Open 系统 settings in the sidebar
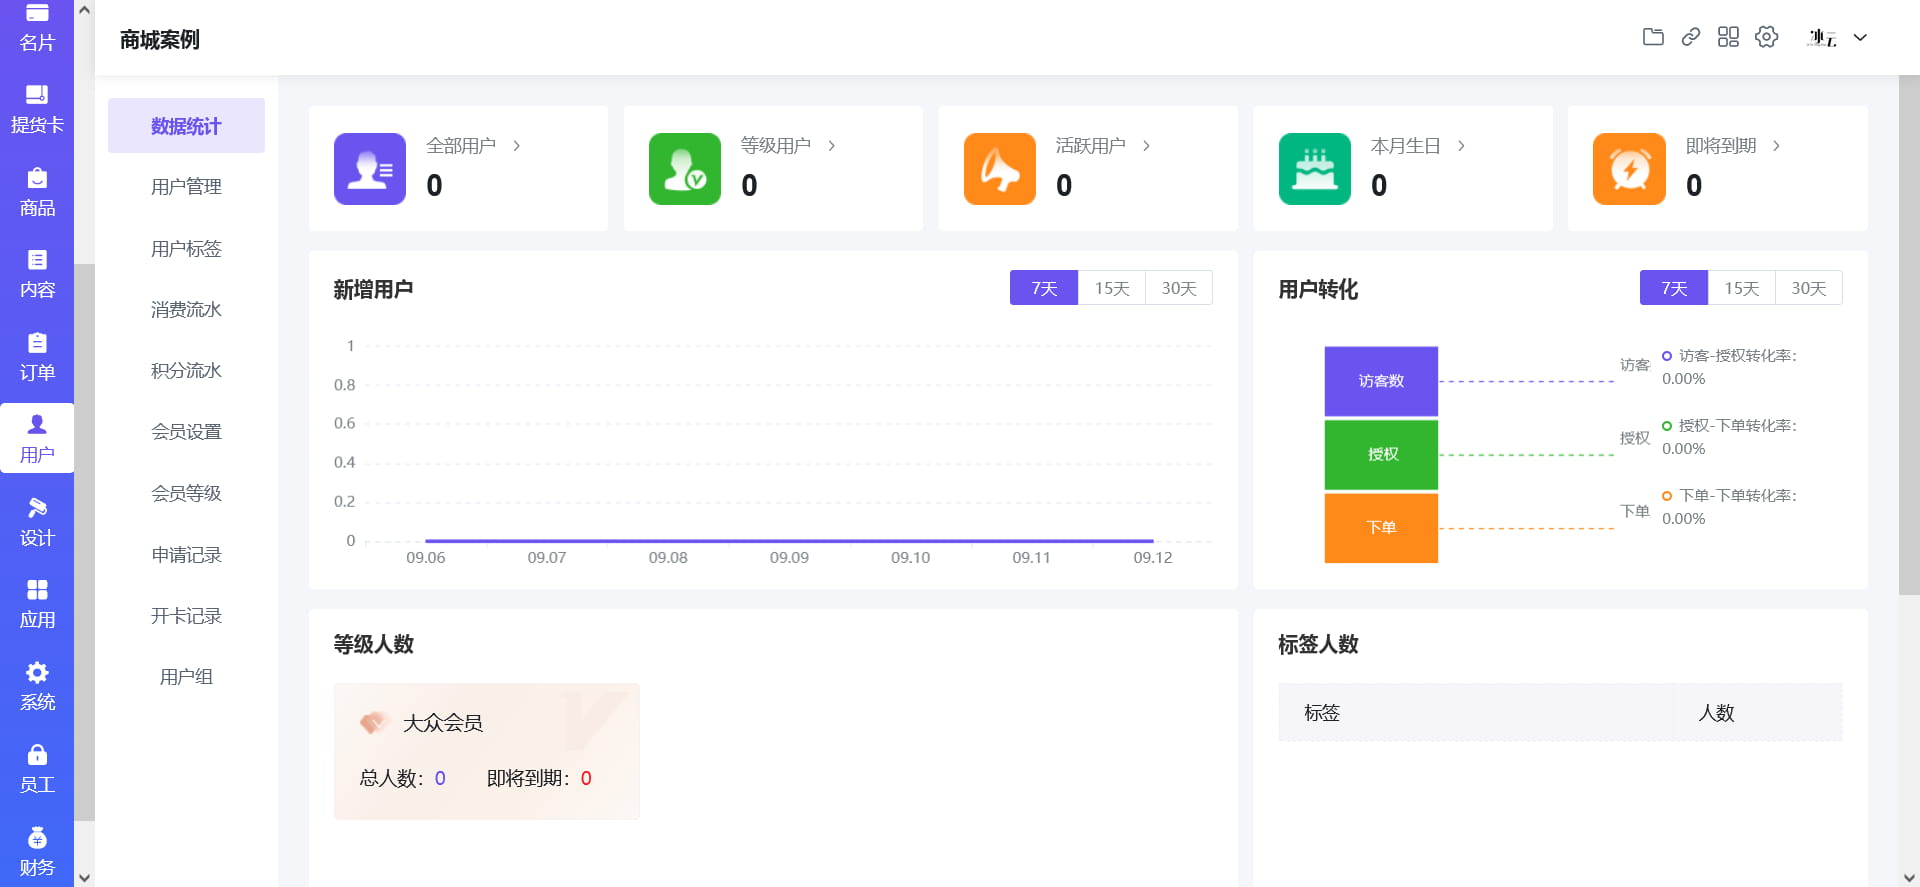This screenshot has width=1920, height=887. (37, 688)
